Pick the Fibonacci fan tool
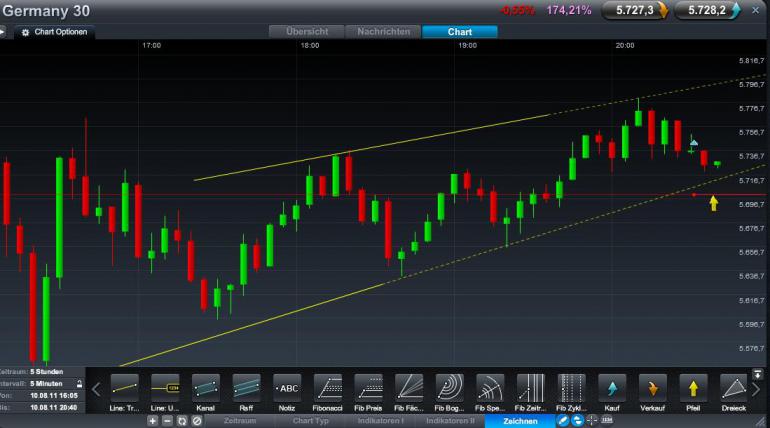The width and height of the screenshot is (770, 428). tap(409, 388)
